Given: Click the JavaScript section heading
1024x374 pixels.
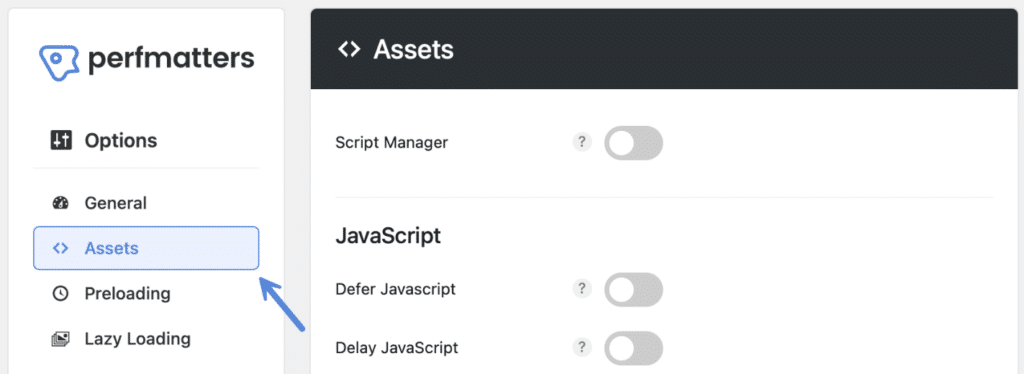Looking at the screenshot, I should [x=388, y=236].
